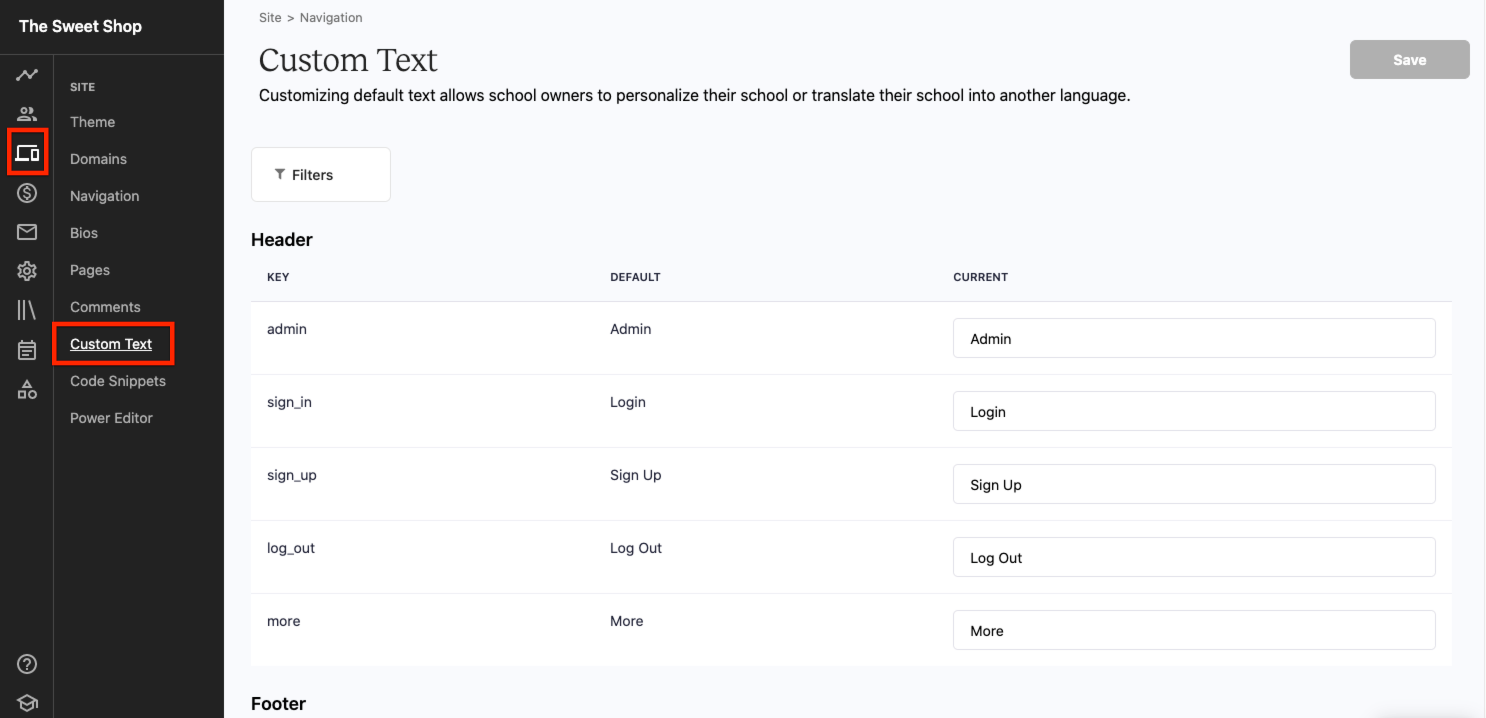Go to Navigation in Site menu
This screenshot has height=718, width=1486.
click(x=105, y=196)
